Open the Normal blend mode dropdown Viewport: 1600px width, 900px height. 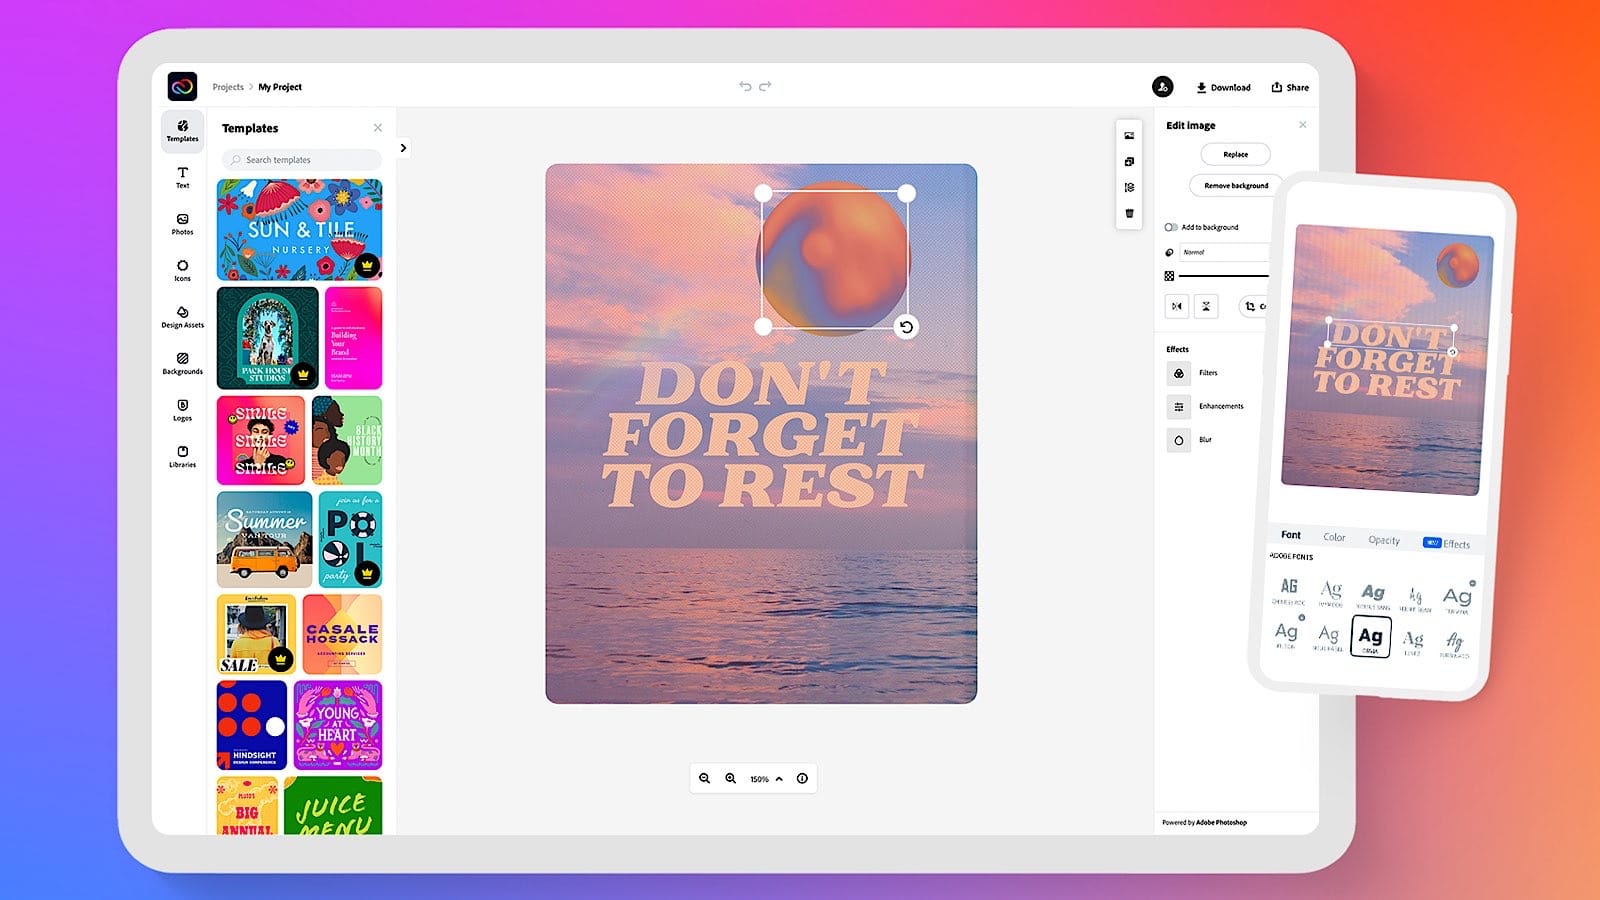[x=1225, y=252]
